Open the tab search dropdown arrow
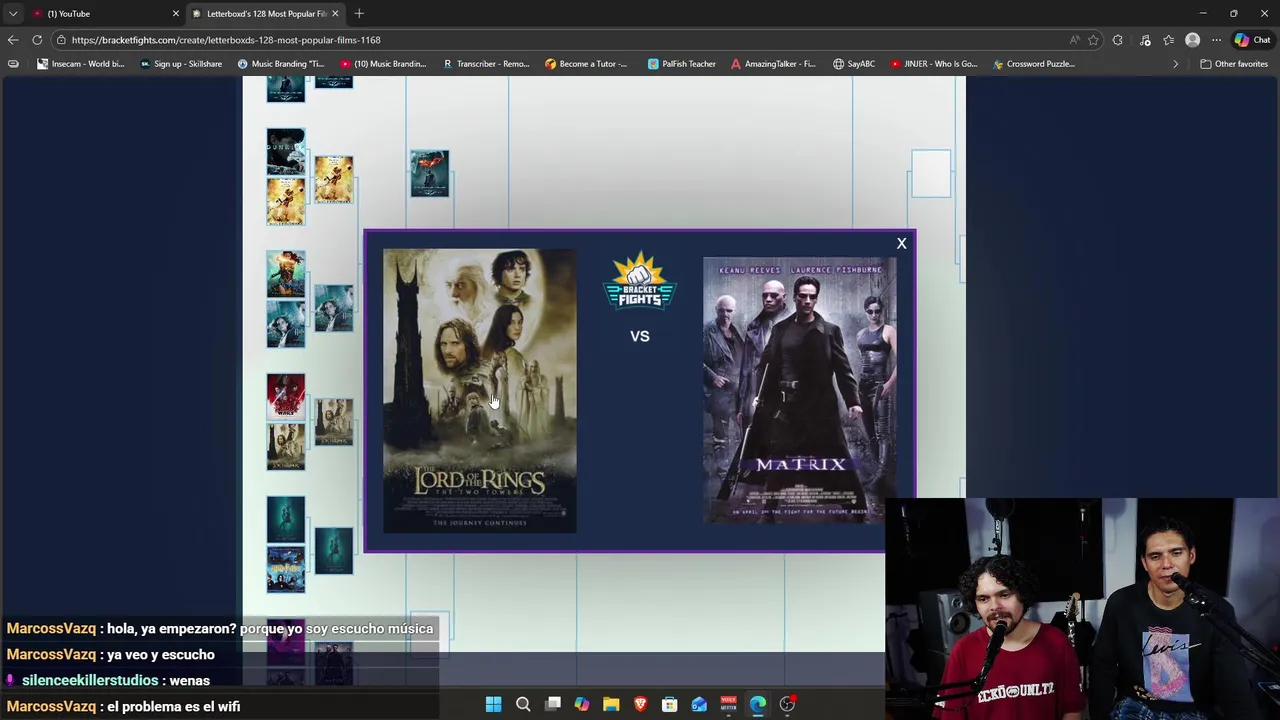This screenshot has width=1280, height=720. pyautogui.click(x=12, y=13)
